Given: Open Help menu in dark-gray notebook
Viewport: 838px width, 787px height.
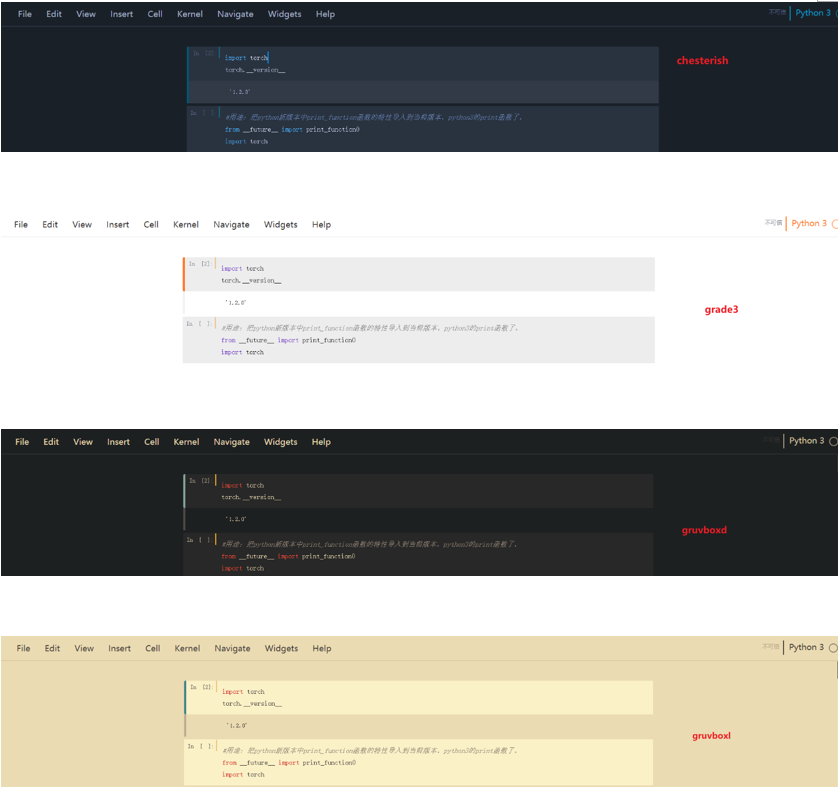Looking at the screenshot, I should pos(321,442).
